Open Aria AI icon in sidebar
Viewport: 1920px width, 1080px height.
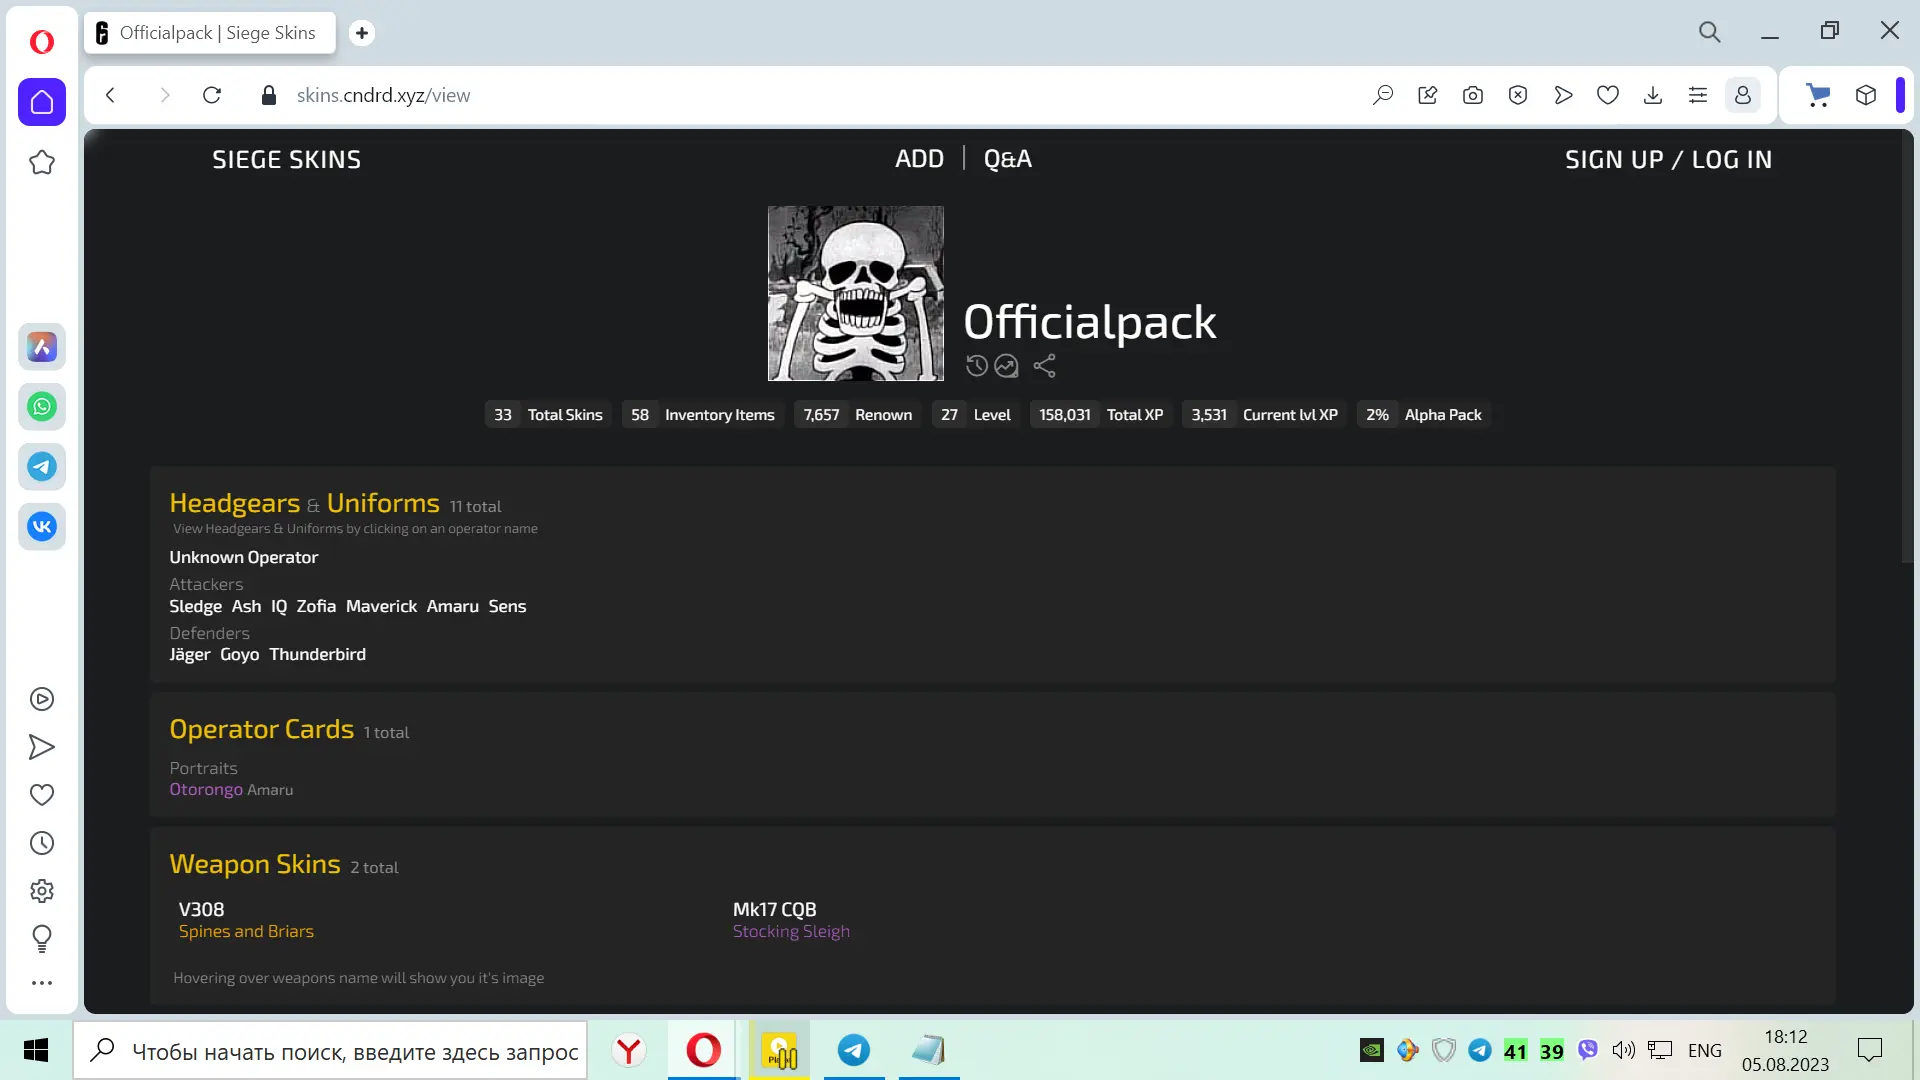coord(42,347)
